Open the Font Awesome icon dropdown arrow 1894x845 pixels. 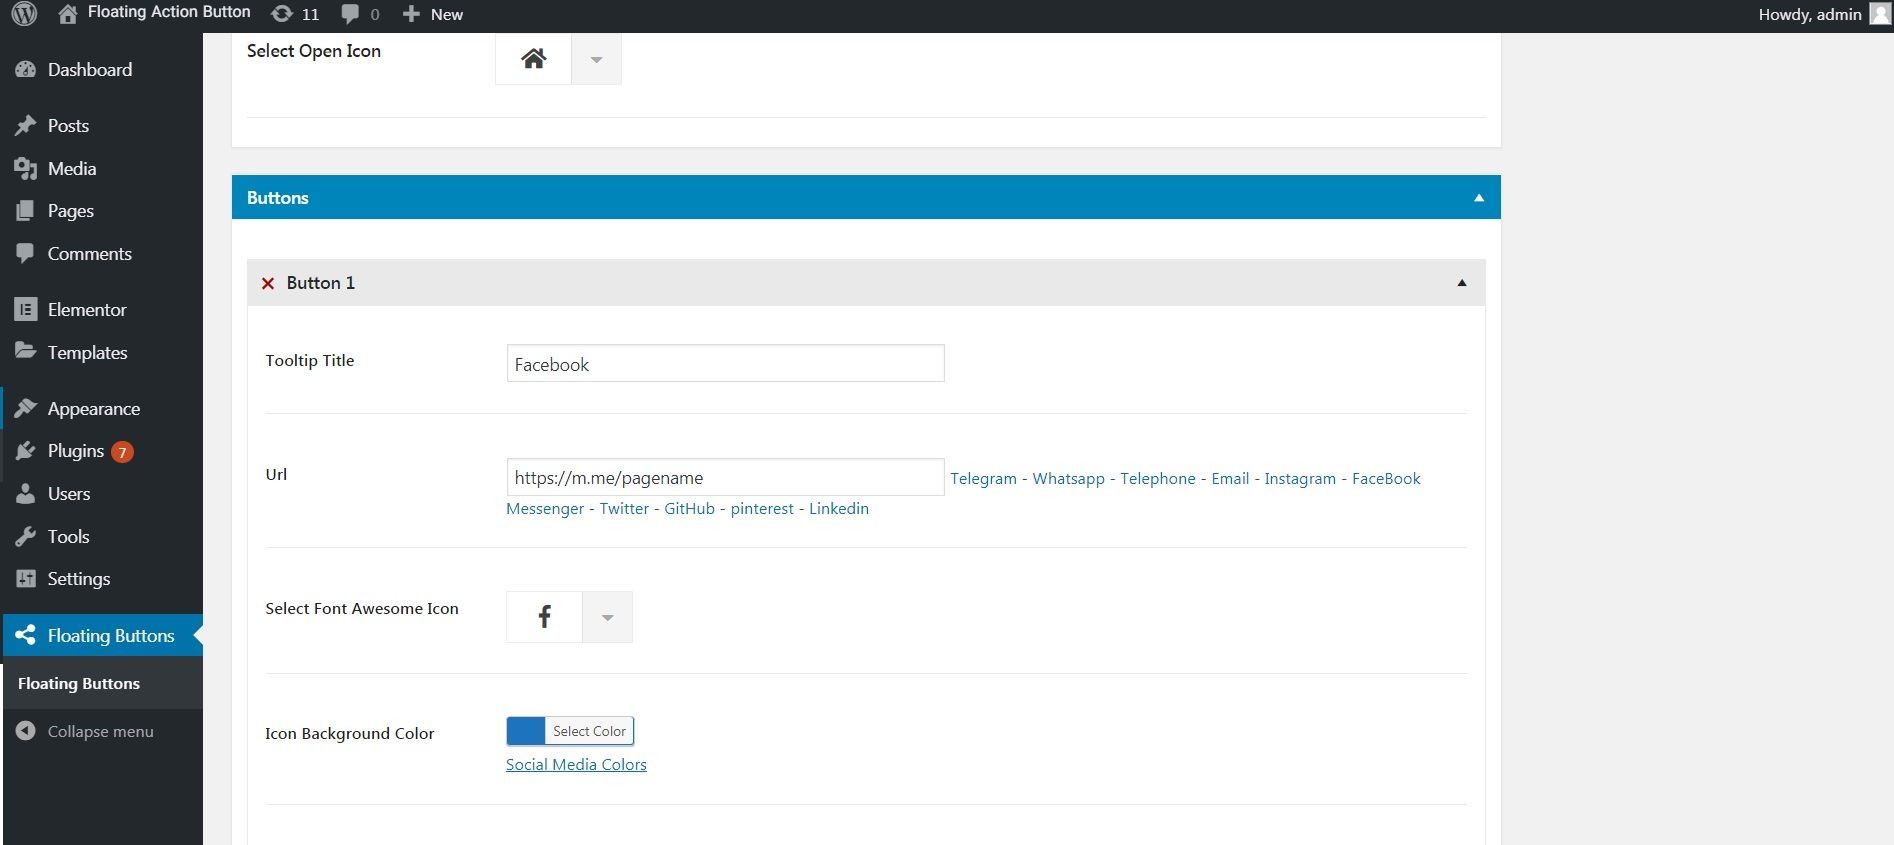(607, 617)
